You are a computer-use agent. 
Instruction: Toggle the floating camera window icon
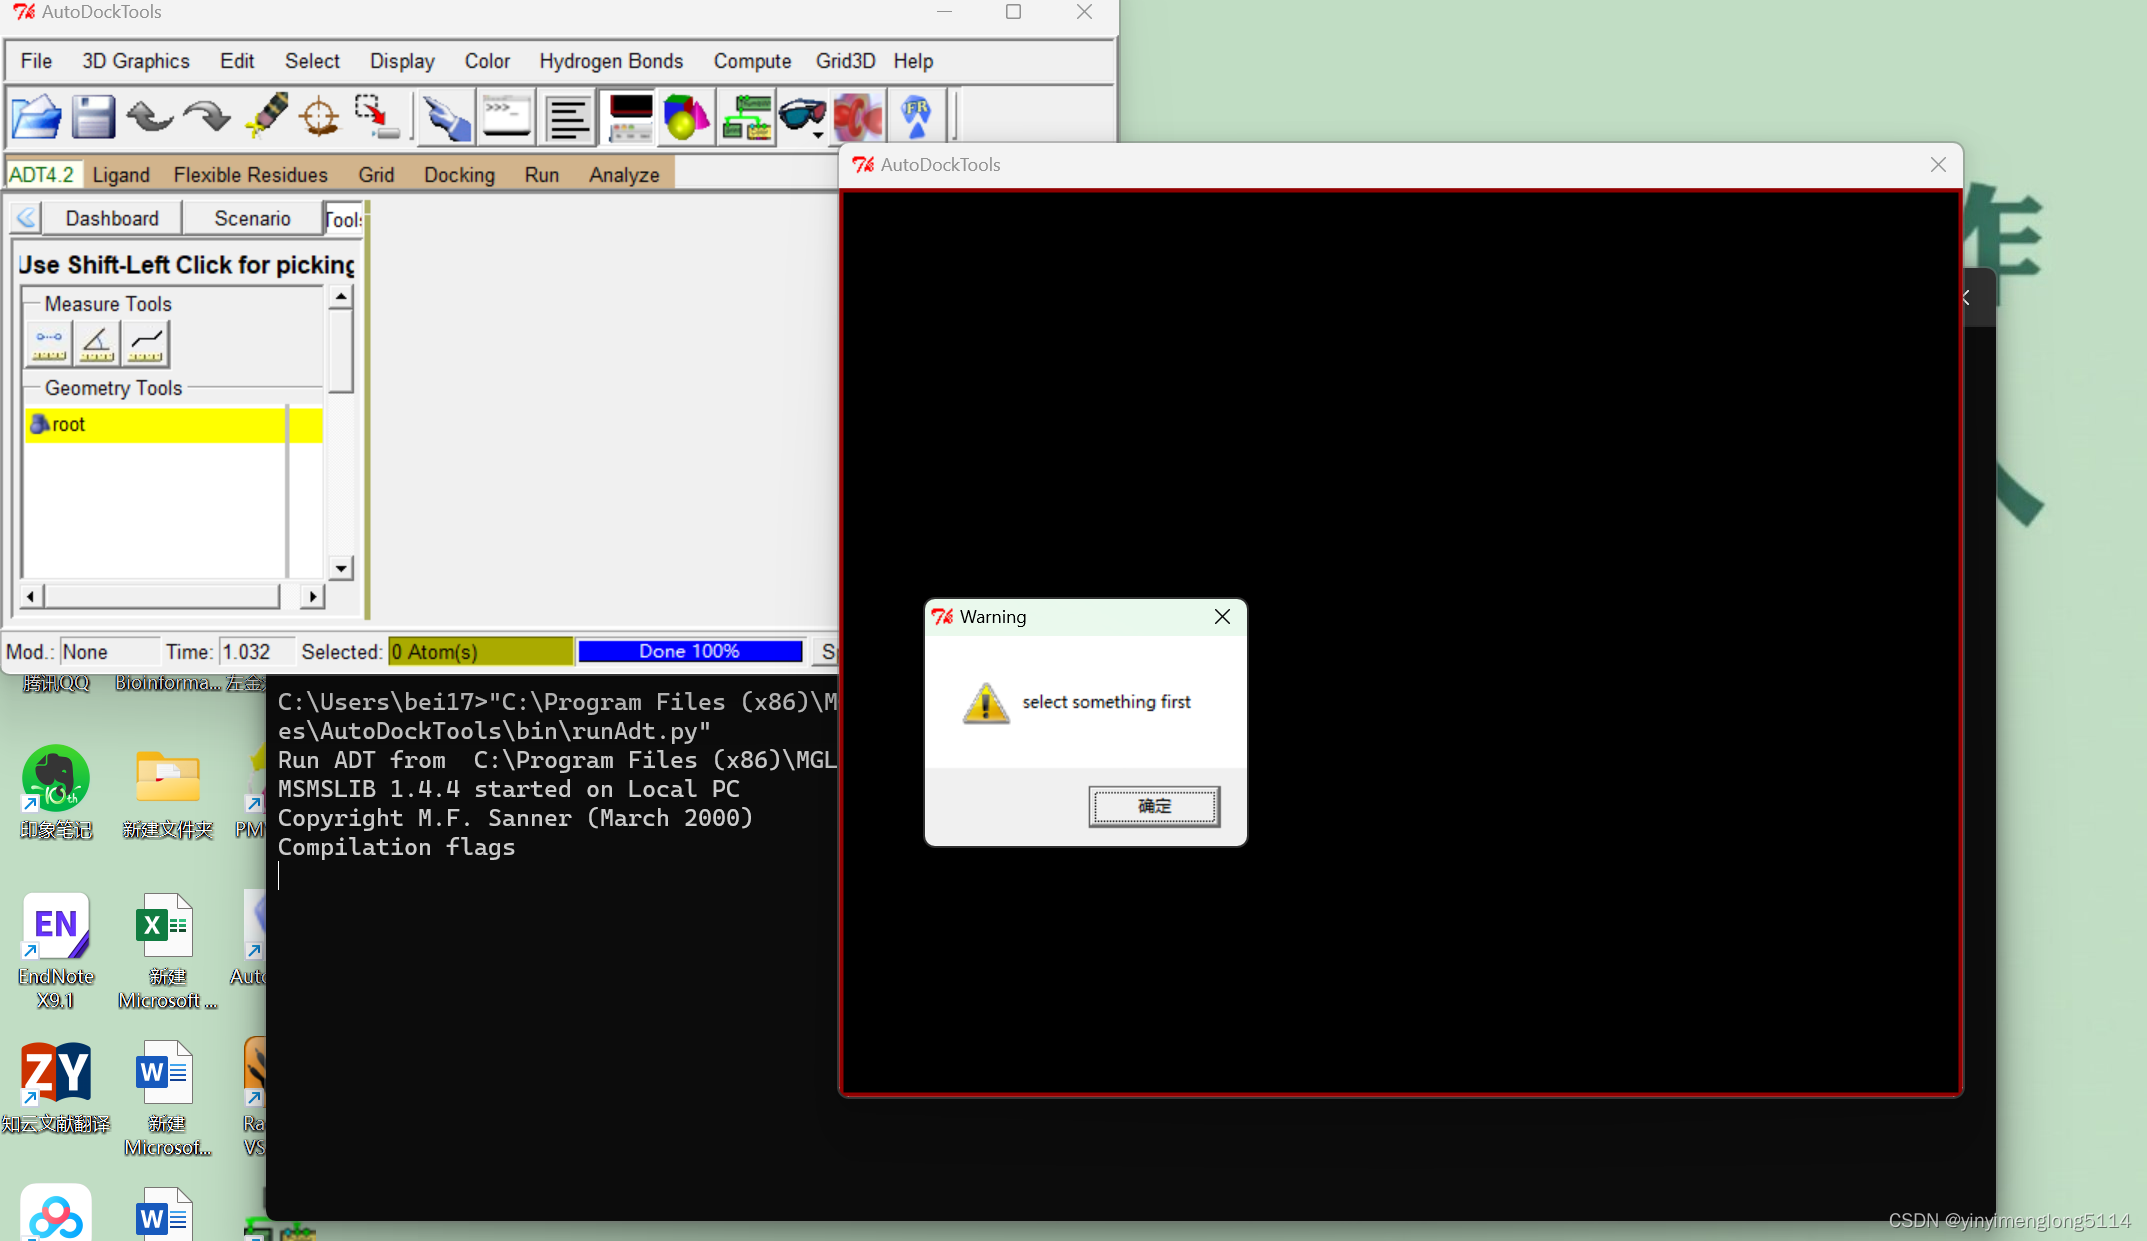631,118
